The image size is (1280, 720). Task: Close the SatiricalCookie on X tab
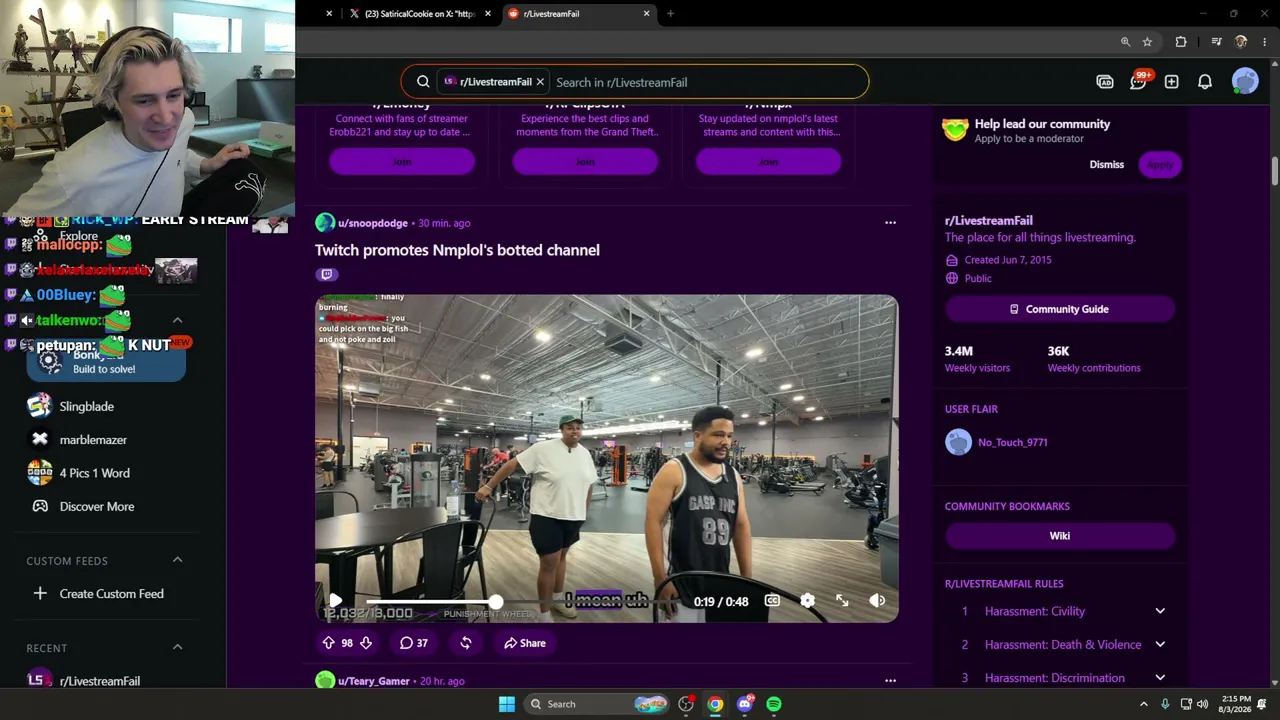point(488,14)
